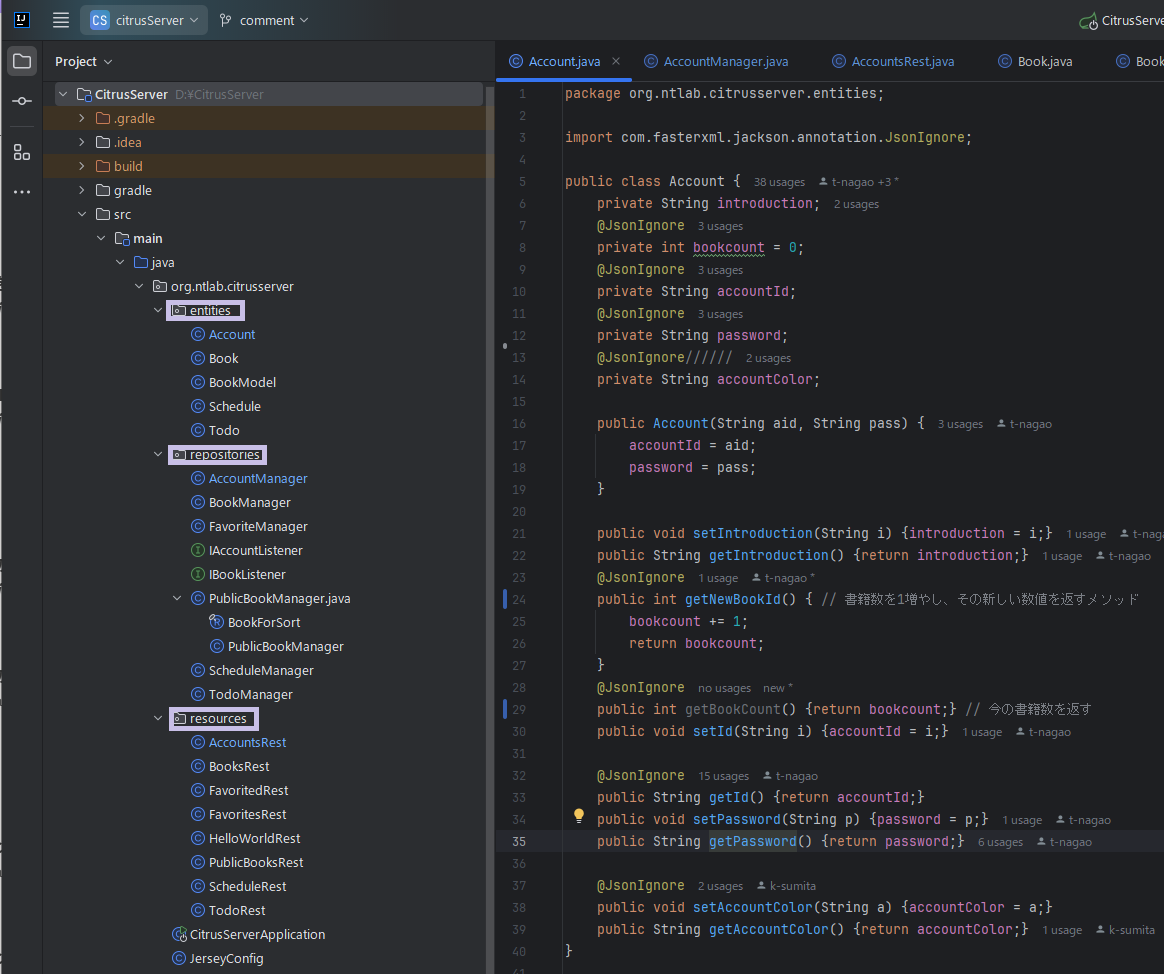Open ScheduleManager in the tree
Image resolution: width=1164 pixels, height=974 pixels.
pos(261,670)
